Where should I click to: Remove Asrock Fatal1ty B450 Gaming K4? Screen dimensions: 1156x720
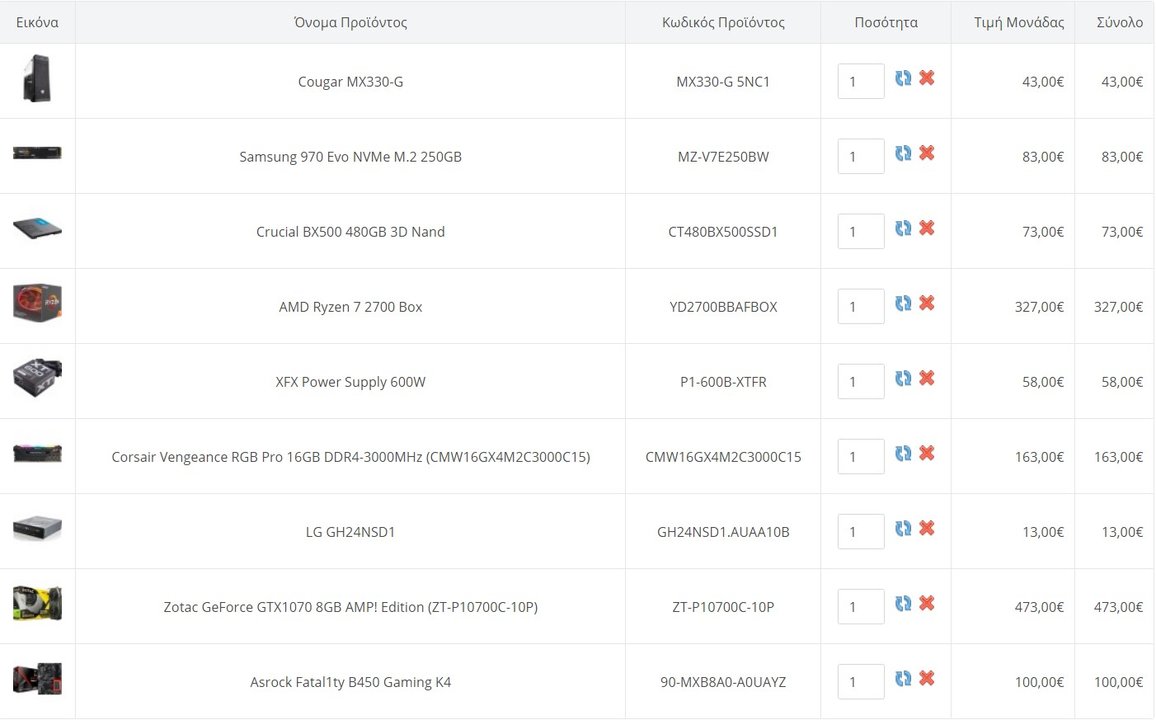tap(927, 679)
